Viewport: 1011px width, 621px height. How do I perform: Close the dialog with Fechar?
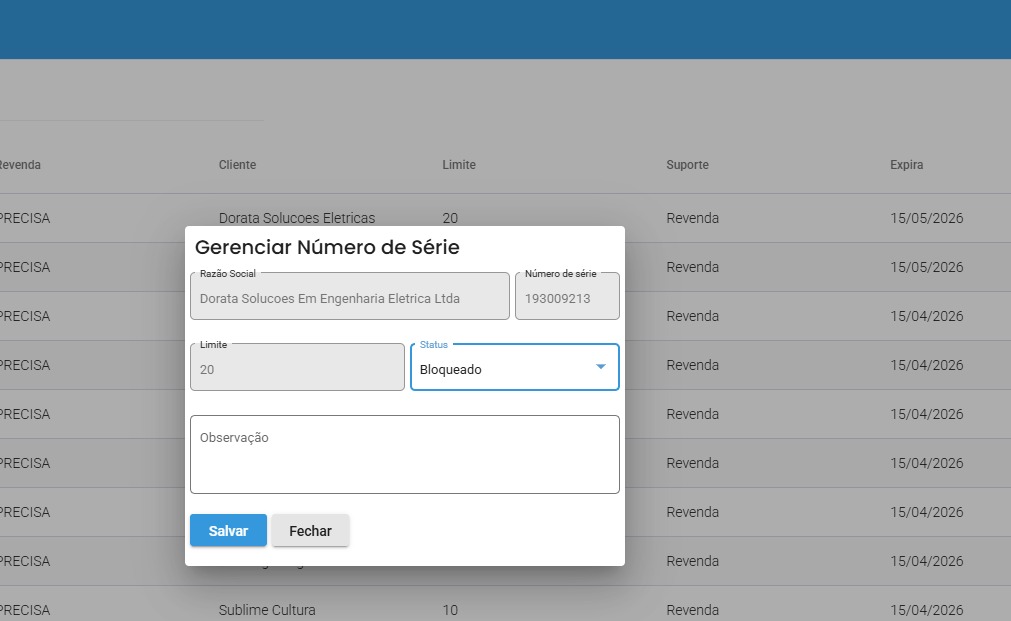[x=310, y=531]
